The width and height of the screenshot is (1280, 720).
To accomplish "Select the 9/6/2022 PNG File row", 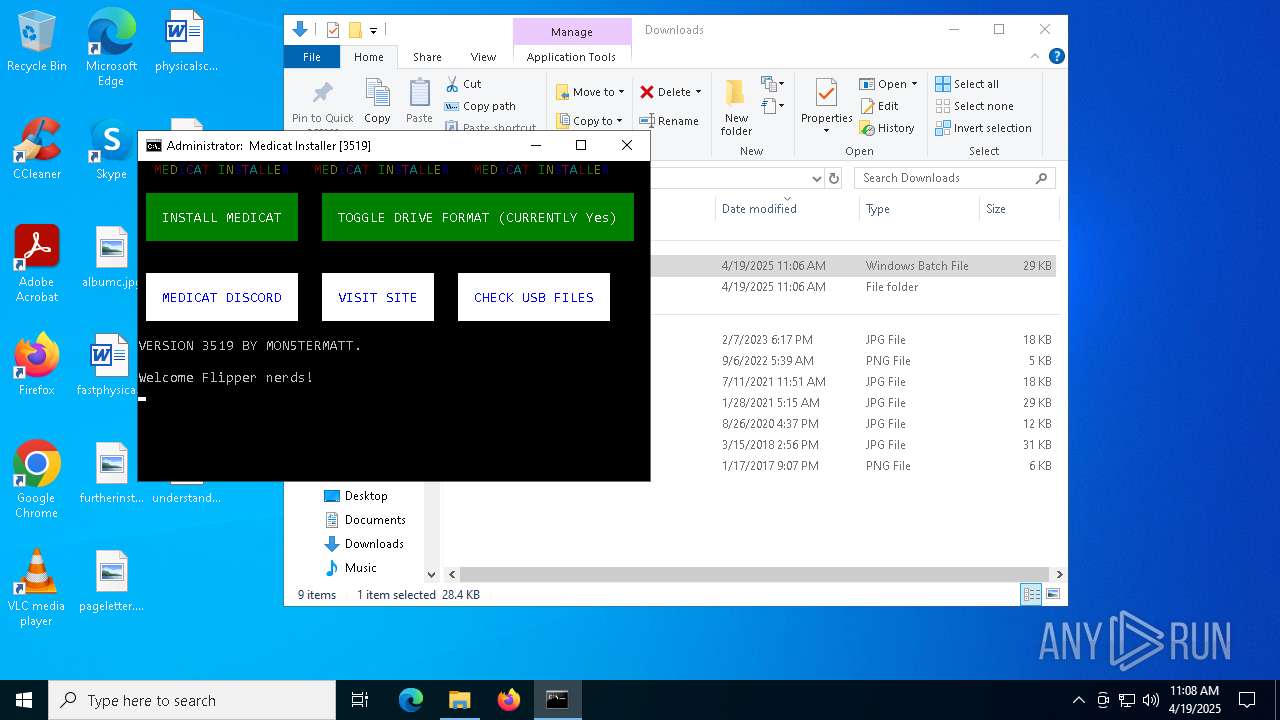I will pos(853,361).
